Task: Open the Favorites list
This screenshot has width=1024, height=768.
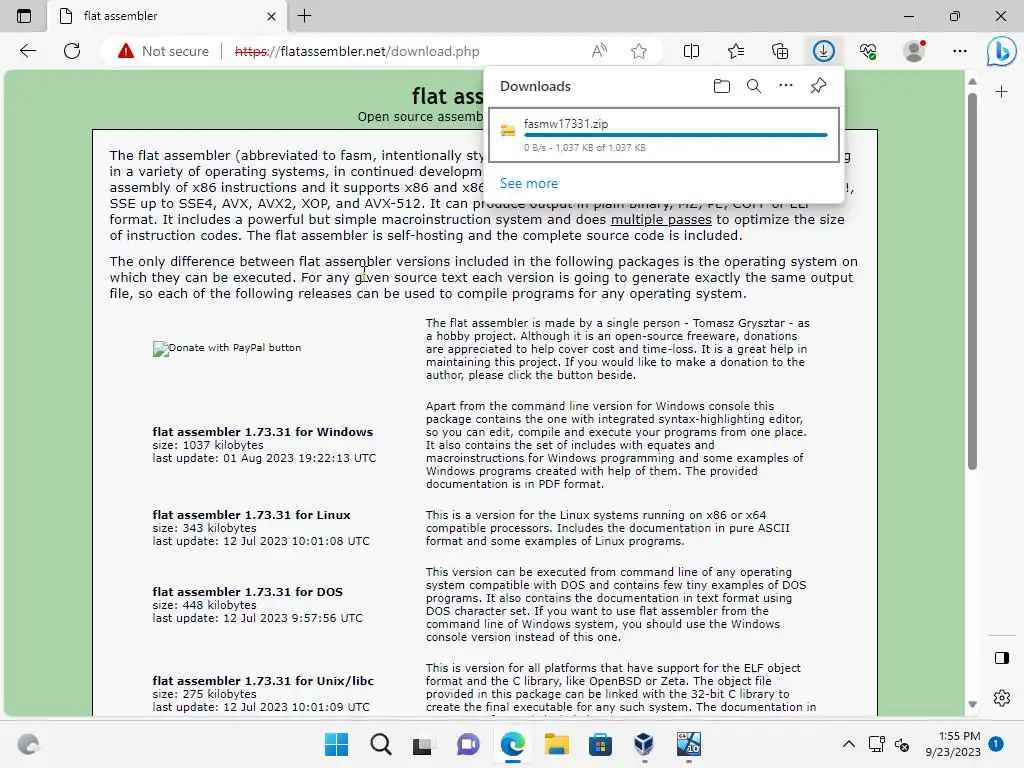Action: point(736,51)
